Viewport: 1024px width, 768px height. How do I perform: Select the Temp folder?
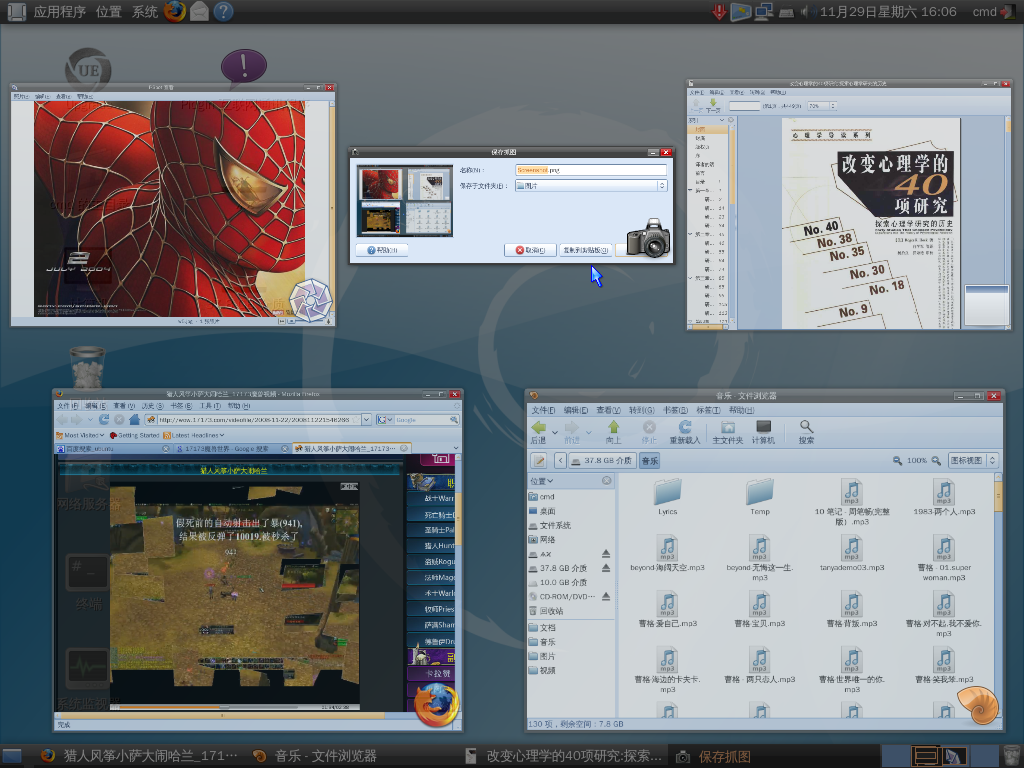tap(760, 498)
